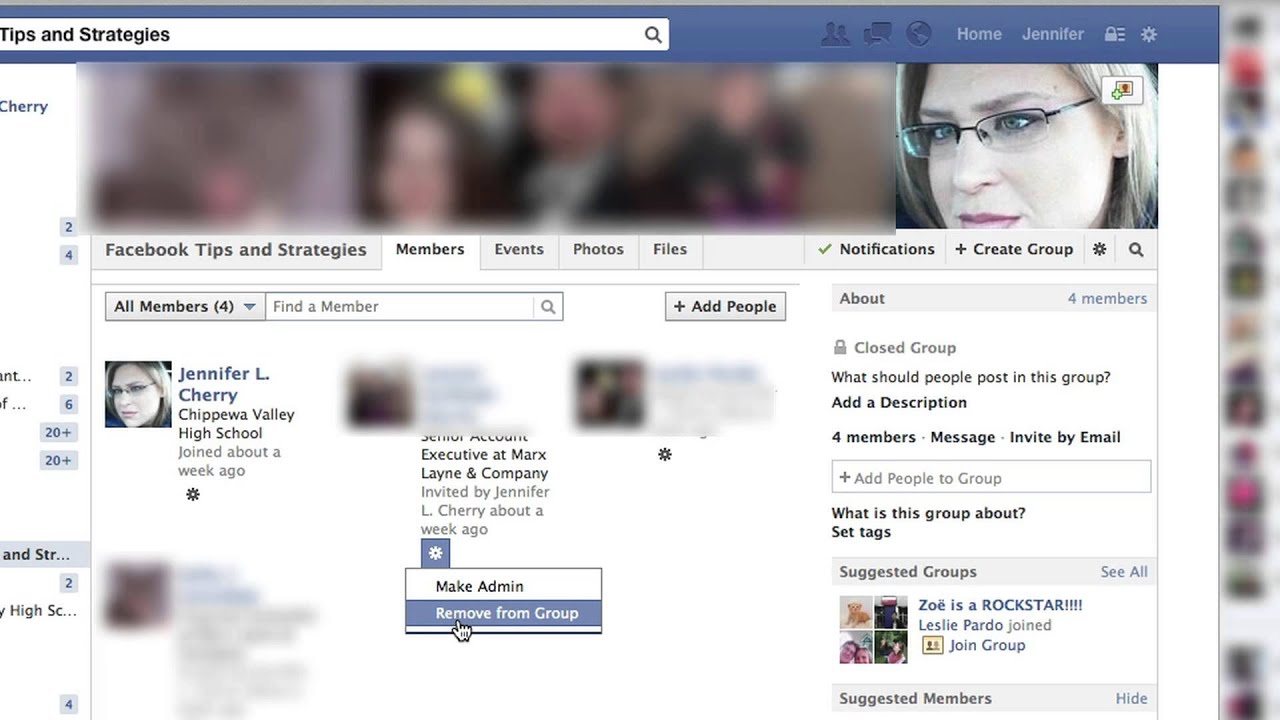Open the Zoë is a ROCKSTAR!!!! link
The image size is (1280, 720).
[1000, 605]
